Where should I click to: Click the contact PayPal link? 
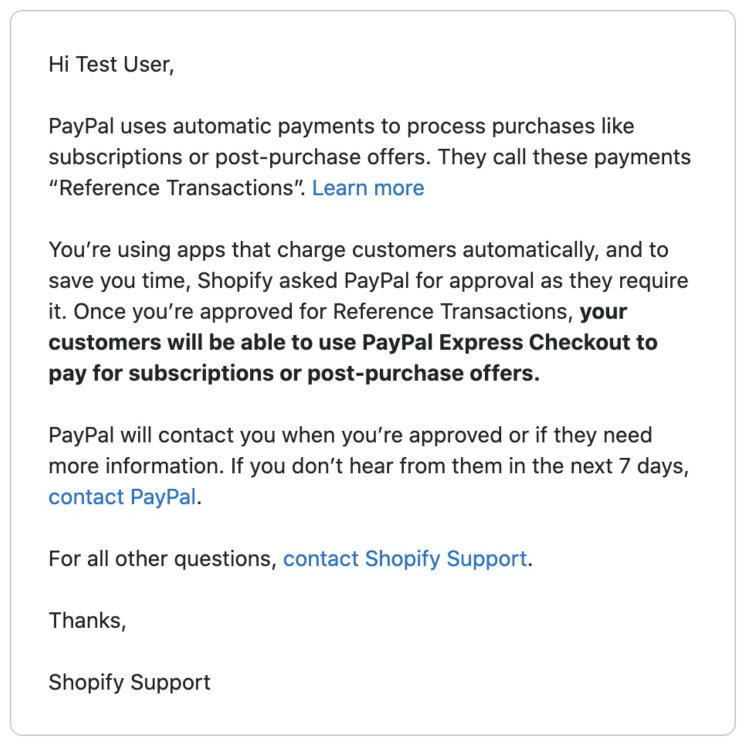point(122,497)
